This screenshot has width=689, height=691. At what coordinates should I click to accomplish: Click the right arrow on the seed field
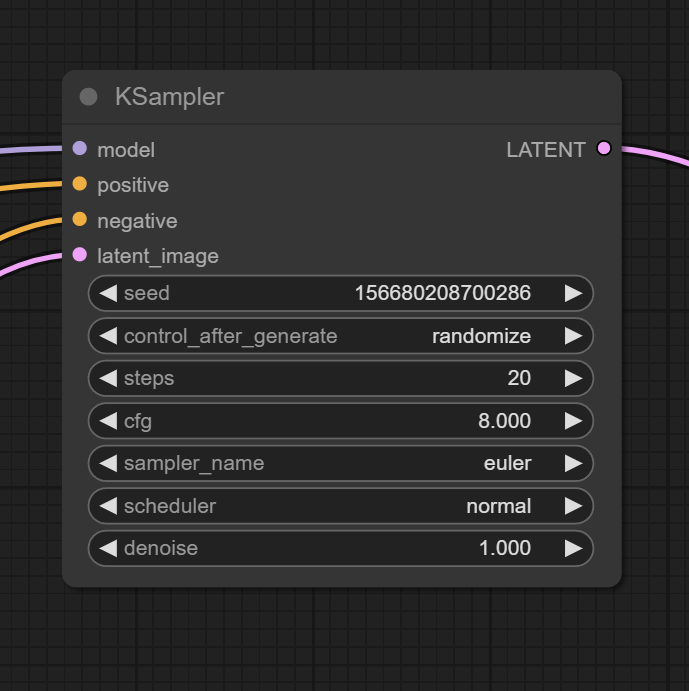point(573,293)
